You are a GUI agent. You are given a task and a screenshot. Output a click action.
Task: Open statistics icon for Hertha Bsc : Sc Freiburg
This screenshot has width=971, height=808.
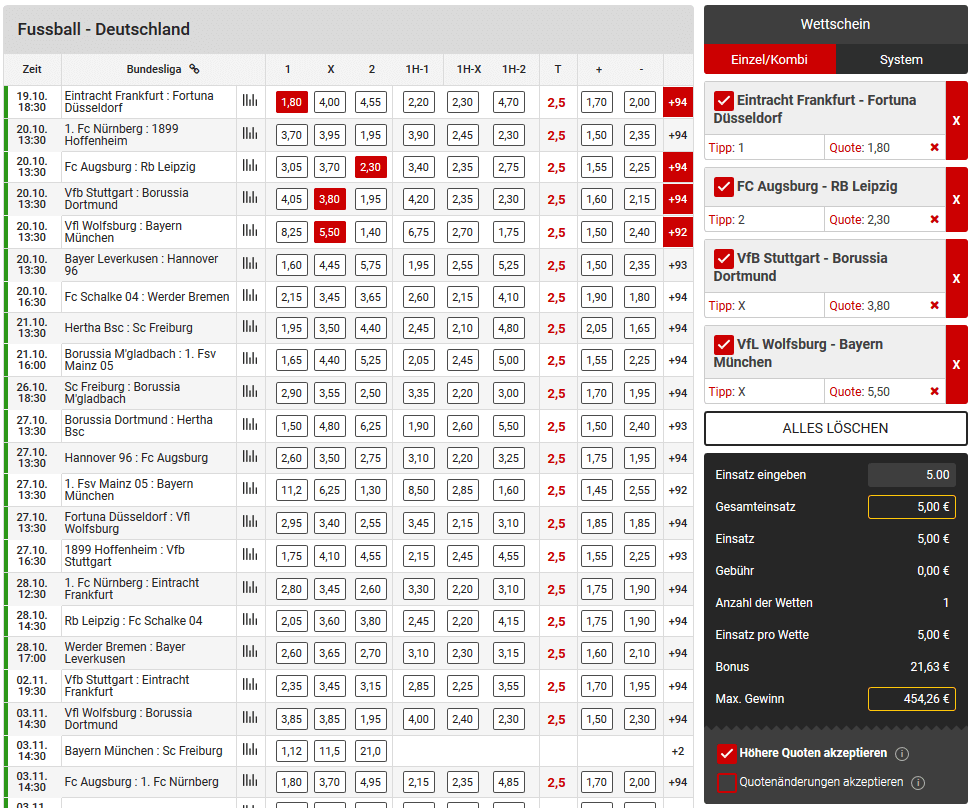(250, 326)
